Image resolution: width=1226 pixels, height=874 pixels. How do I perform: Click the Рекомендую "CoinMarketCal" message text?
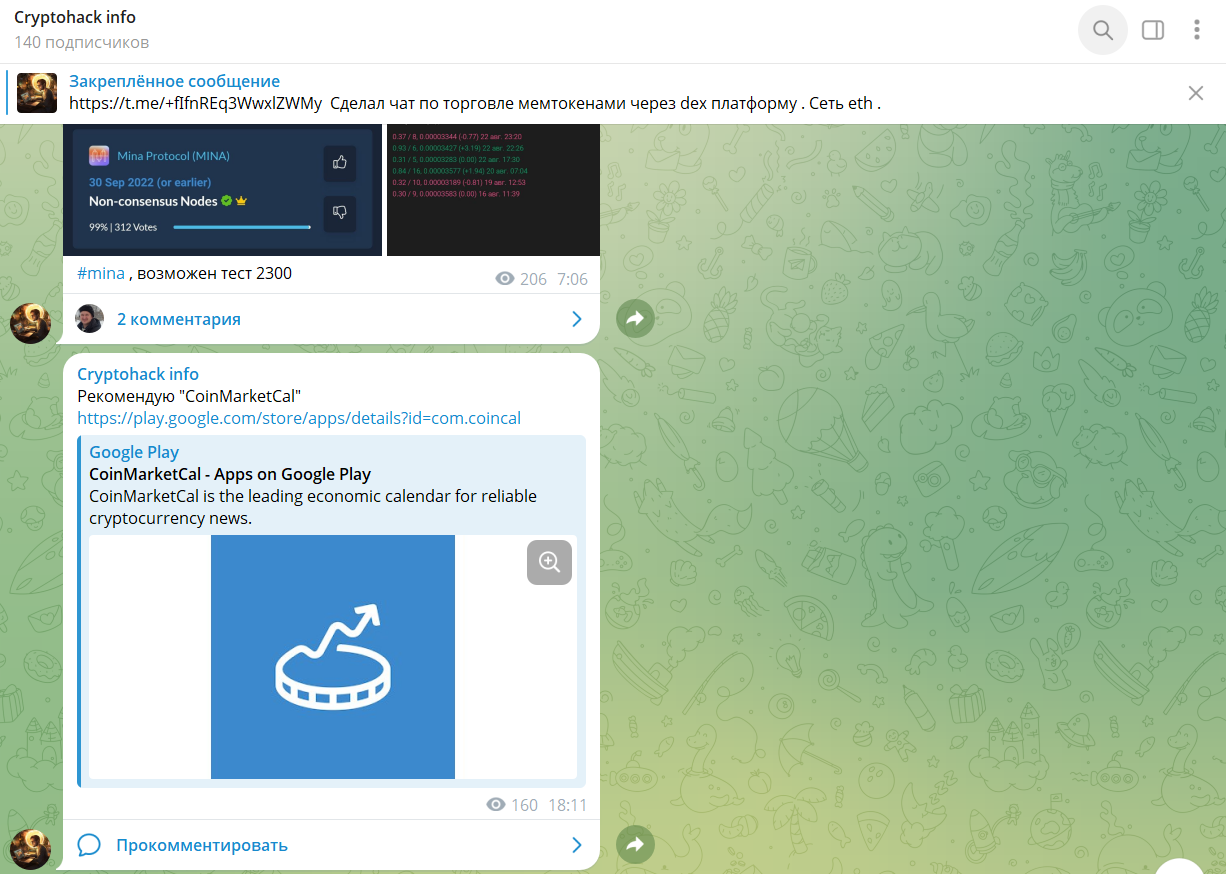[189, 396]
